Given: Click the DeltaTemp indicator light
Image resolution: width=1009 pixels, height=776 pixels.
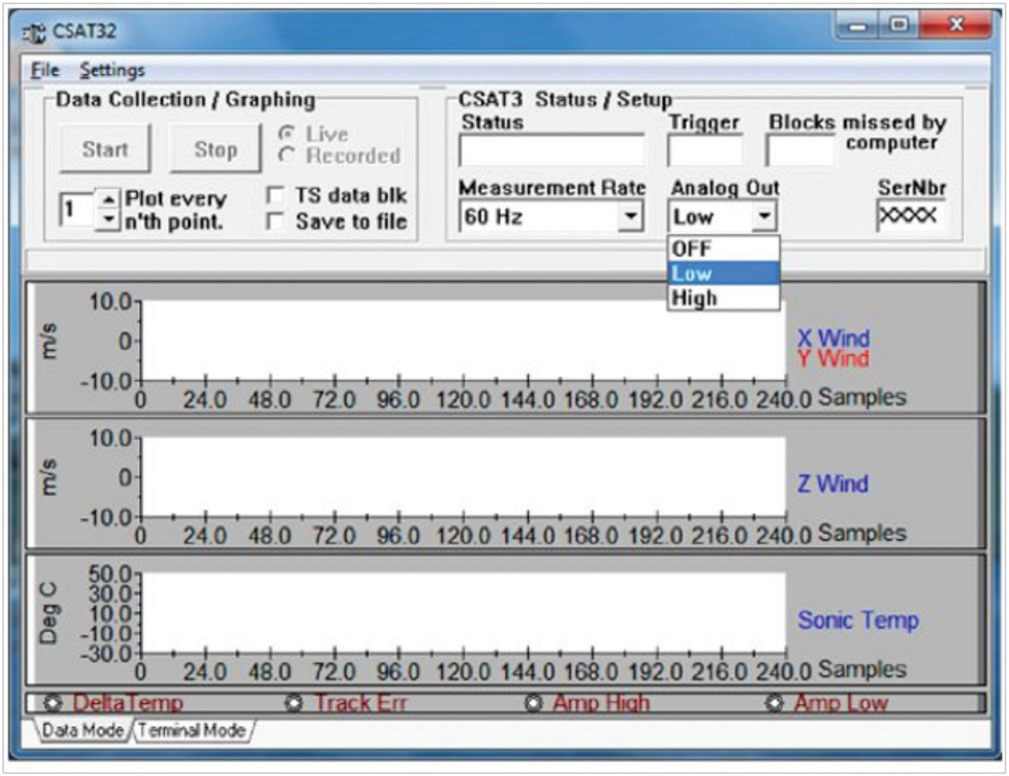Looking at the screenshot, I should 52,703.
